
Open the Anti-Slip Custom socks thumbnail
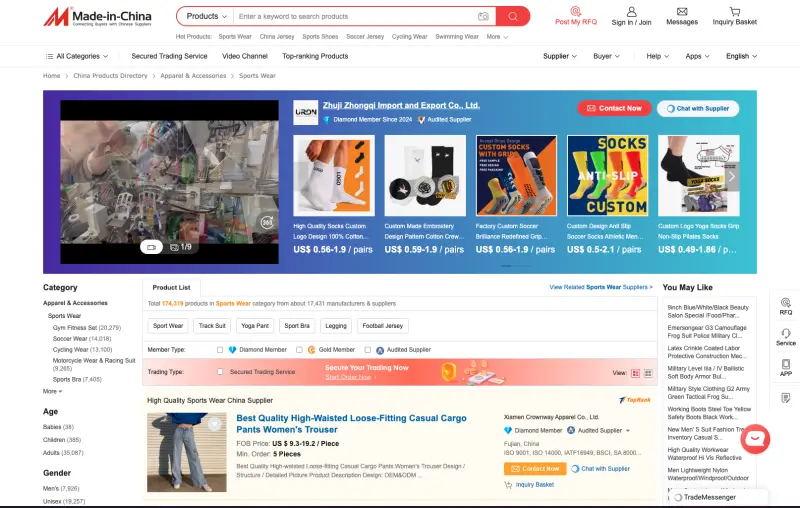coord(608,175)
